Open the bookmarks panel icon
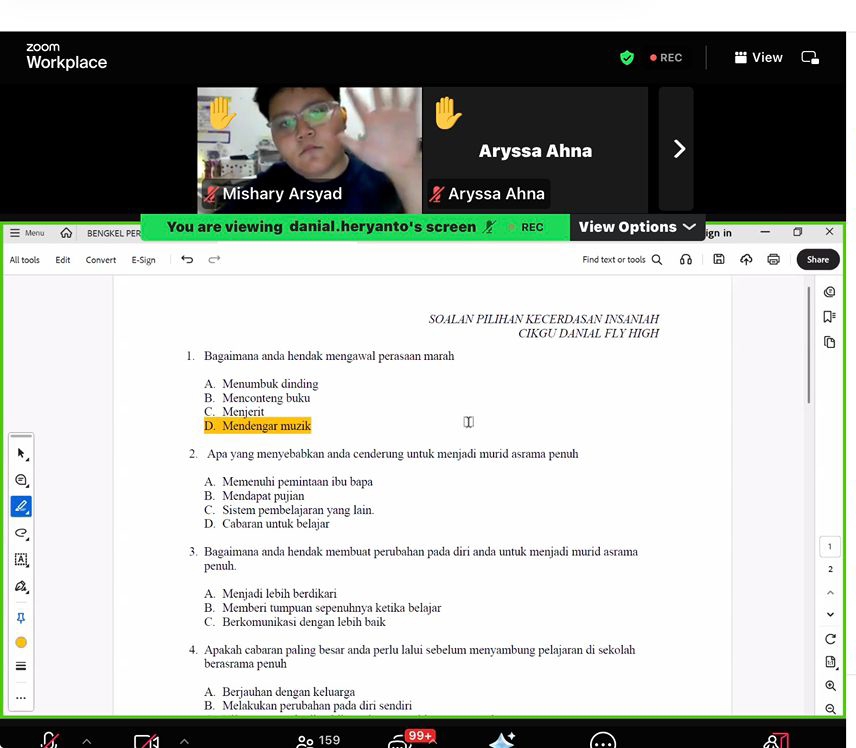The image size is (856, 748). point(829,317)
